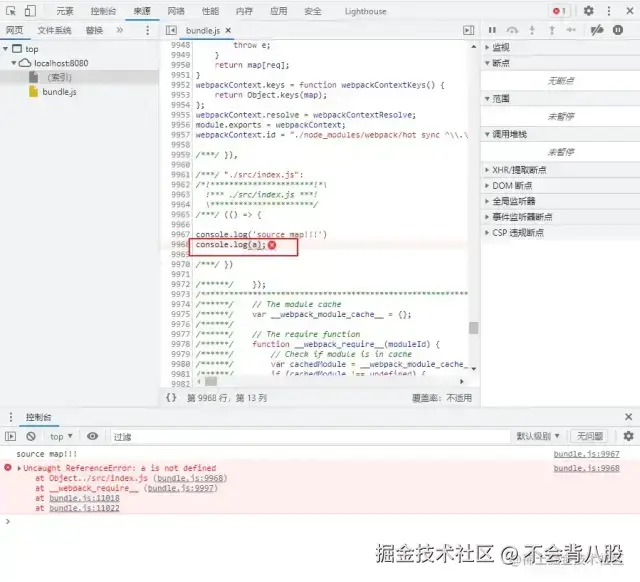The width and height of the screenshot is (640, 582).
Task: Show more navigator tabs chevron
Action: (120, 30)
